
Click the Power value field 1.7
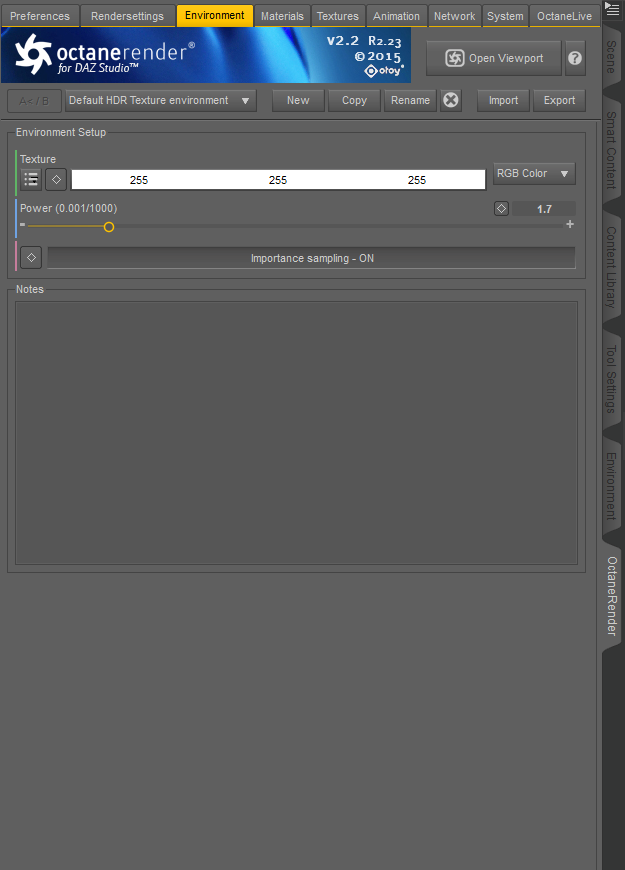(544, 209)
